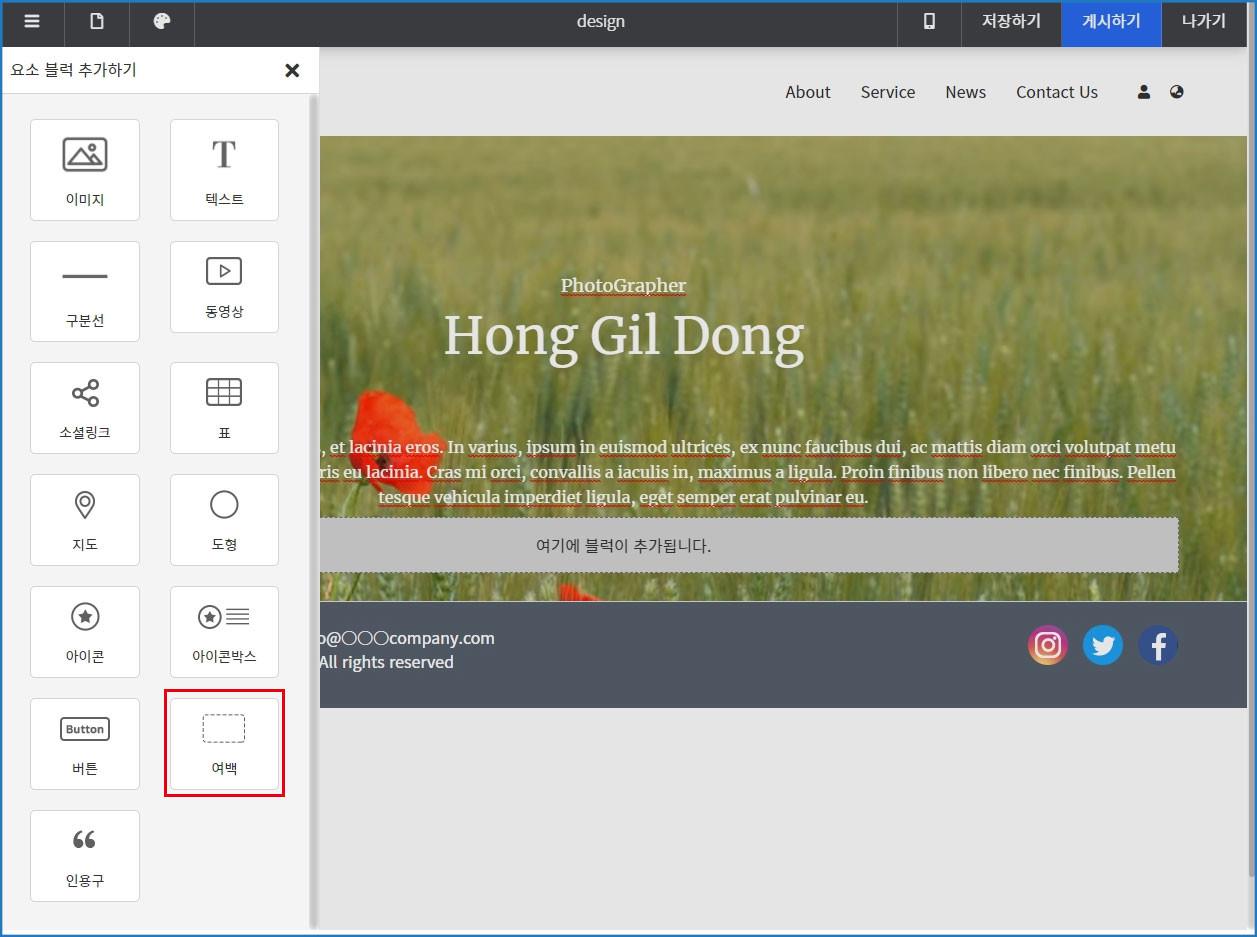Insert the 여백 spacer block
This screenshot has width=1257, height=937.
click(x=224, y=743)
